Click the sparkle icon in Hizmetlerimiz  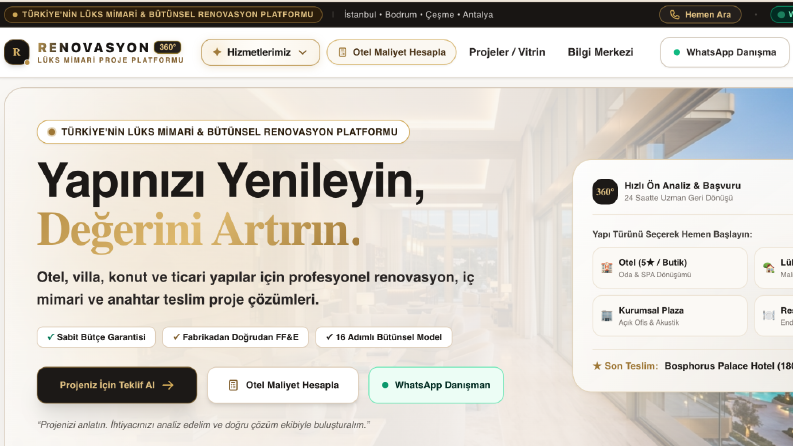tap(217, 52)
